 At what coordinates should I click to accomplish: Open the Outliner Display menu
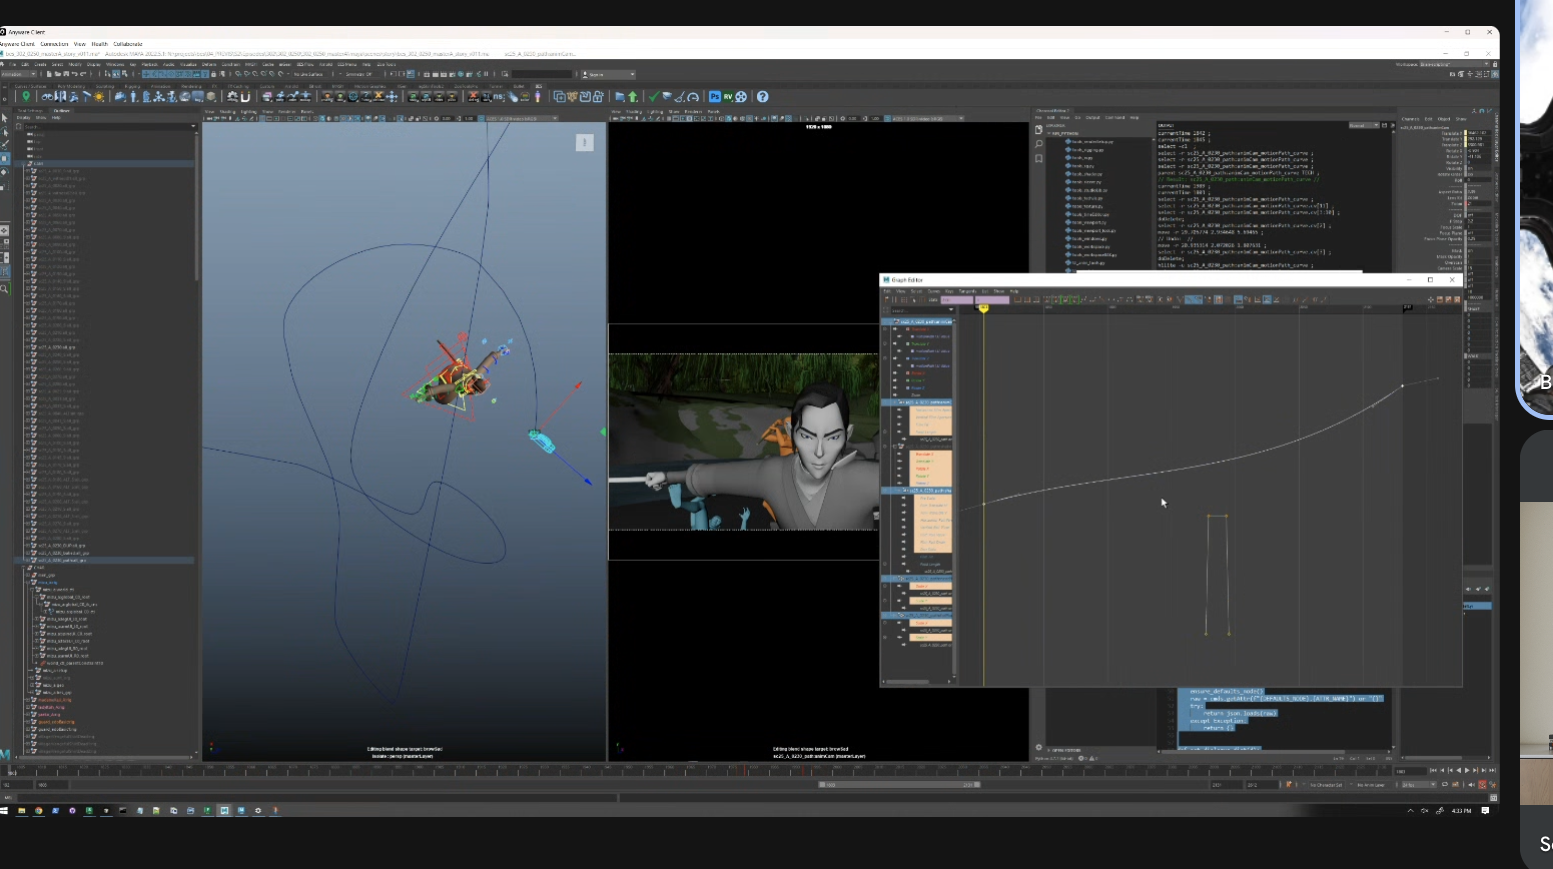click(23, 118)
